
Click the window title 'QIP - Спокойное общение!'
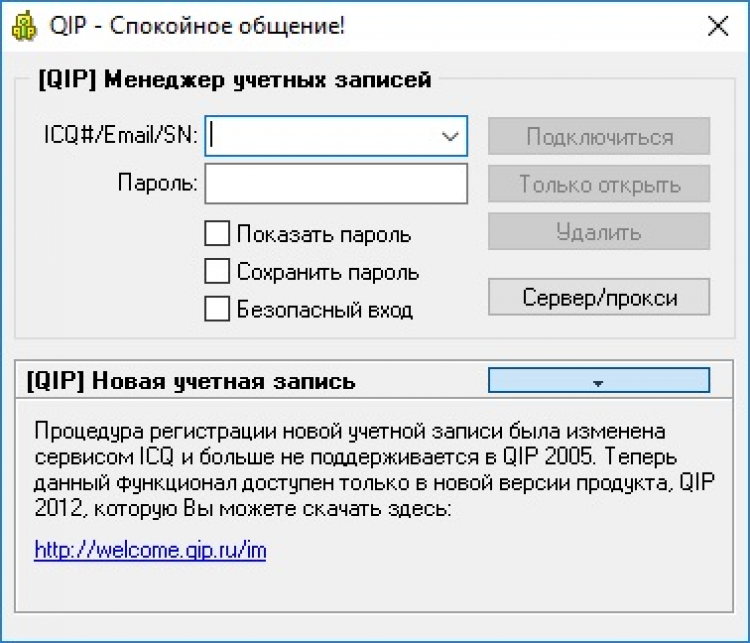point(198,27)
